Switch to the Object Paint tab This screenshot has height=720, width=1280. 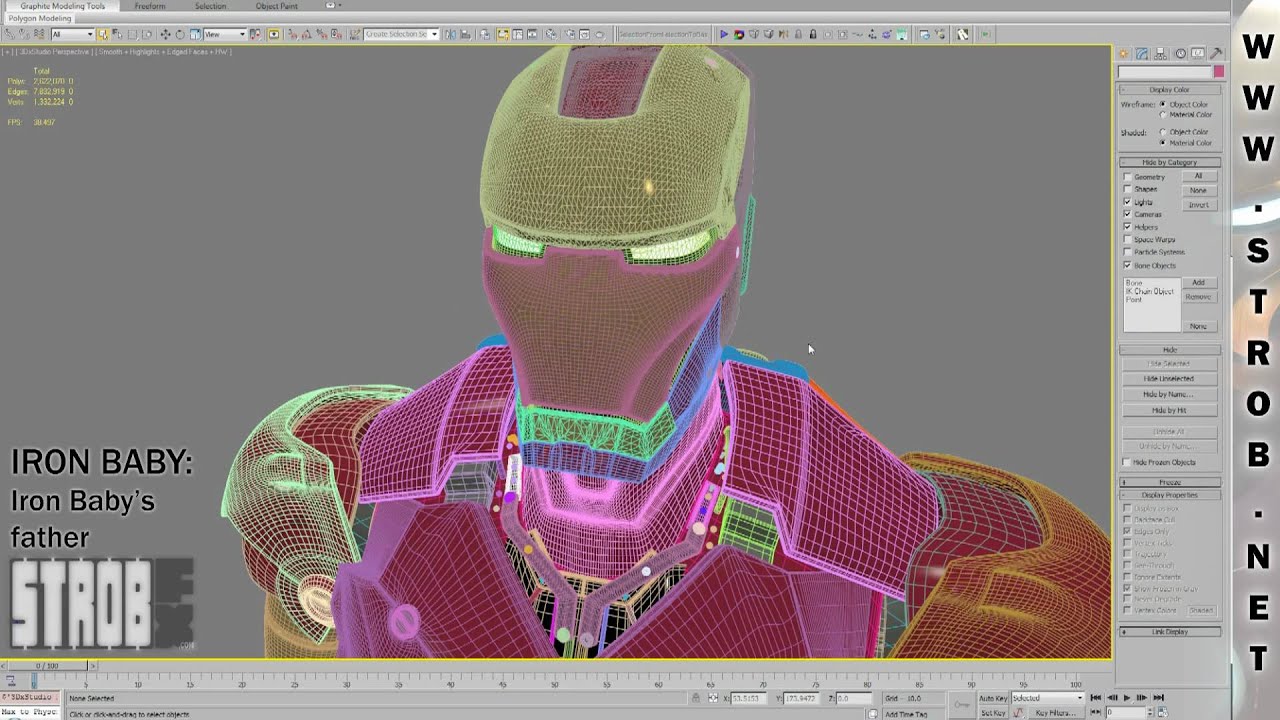(276, 6)
